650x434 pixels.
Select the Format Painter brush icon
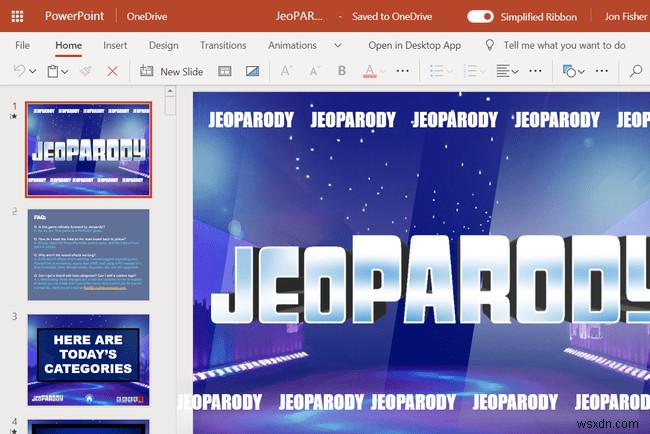tap(85, 72)
